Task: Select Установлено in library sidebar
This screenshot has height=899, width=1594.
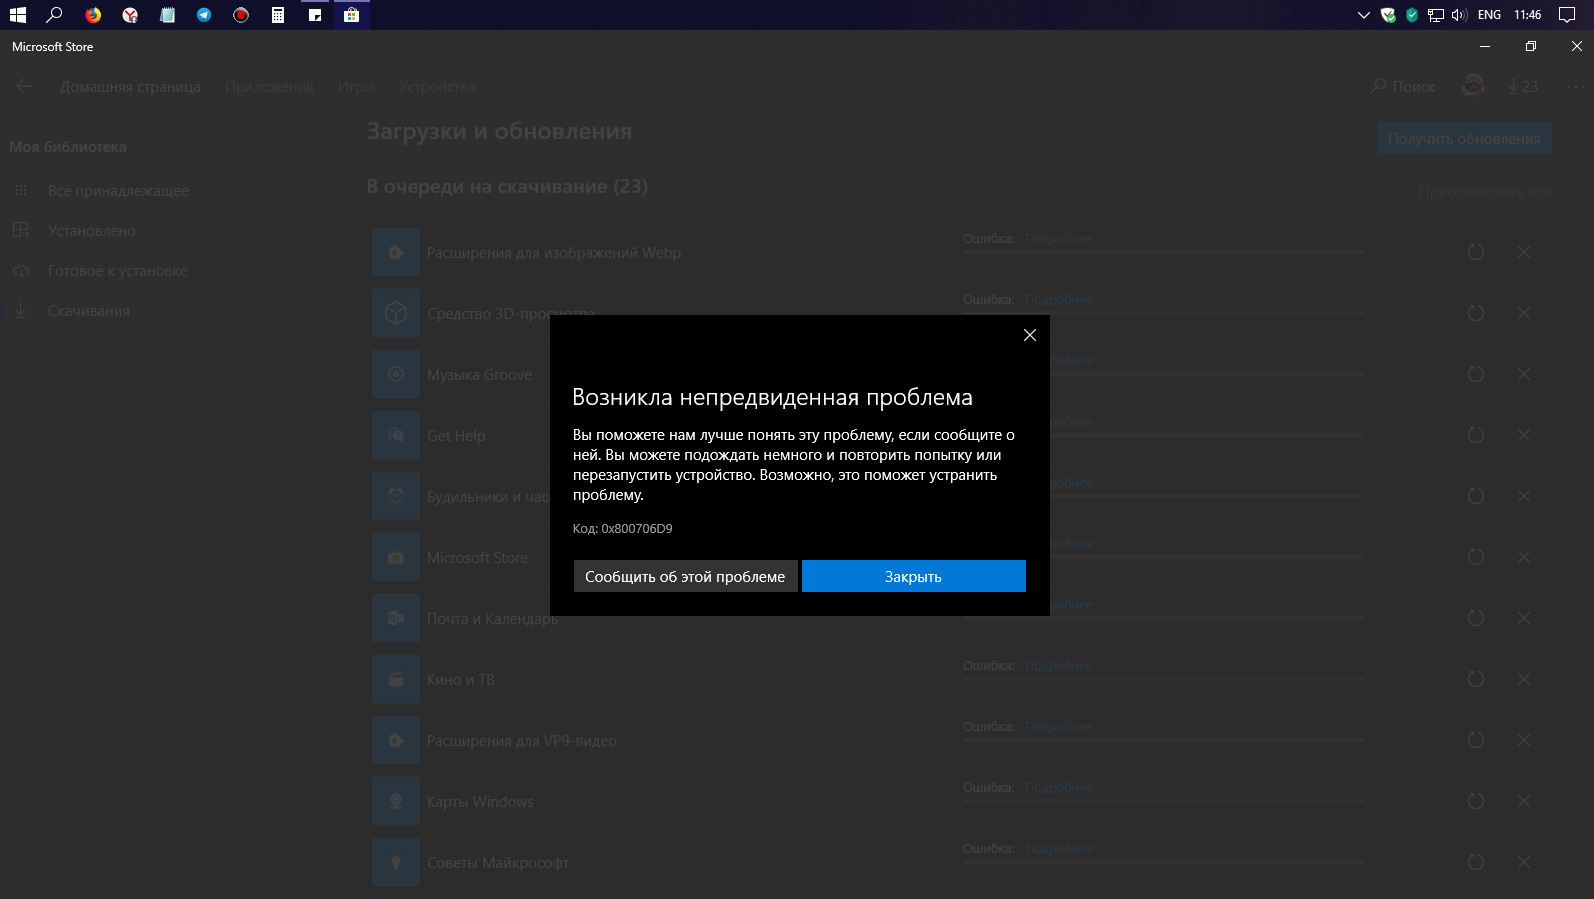Action: (x=91, y=230)
